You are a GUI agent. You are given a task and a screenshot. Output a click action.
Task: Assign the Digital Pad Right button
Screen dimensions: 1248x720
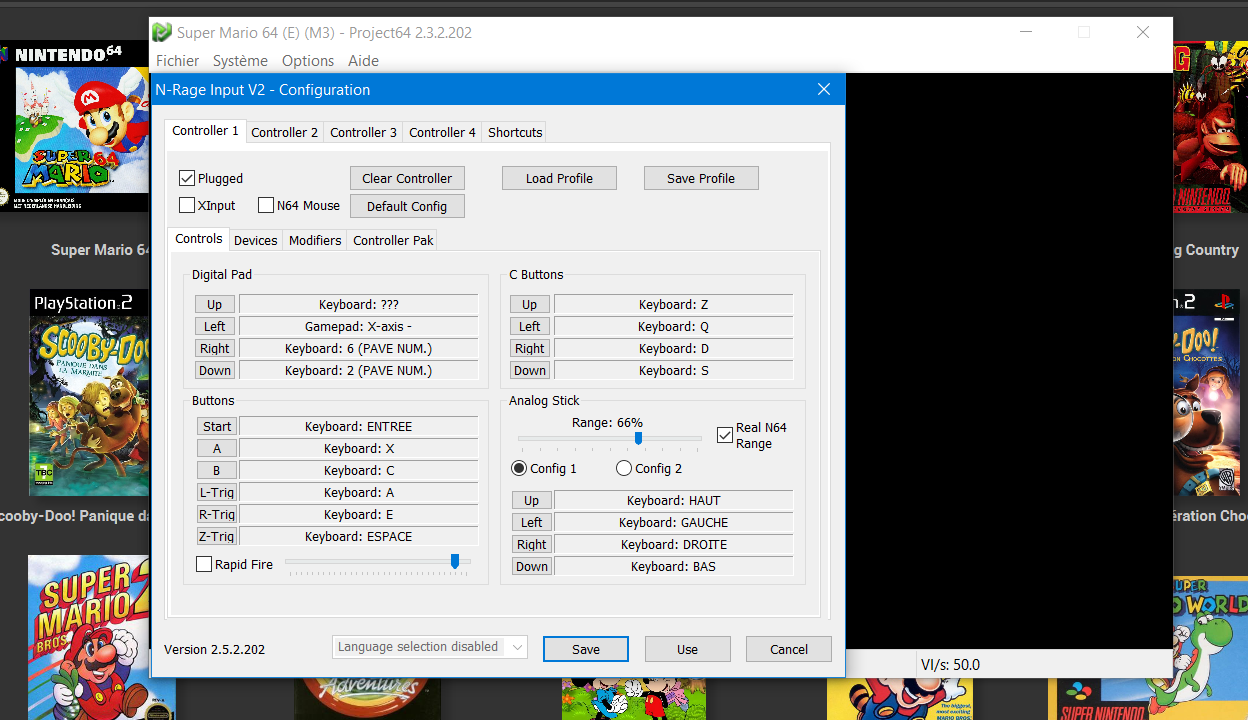[x=215, y=348]
